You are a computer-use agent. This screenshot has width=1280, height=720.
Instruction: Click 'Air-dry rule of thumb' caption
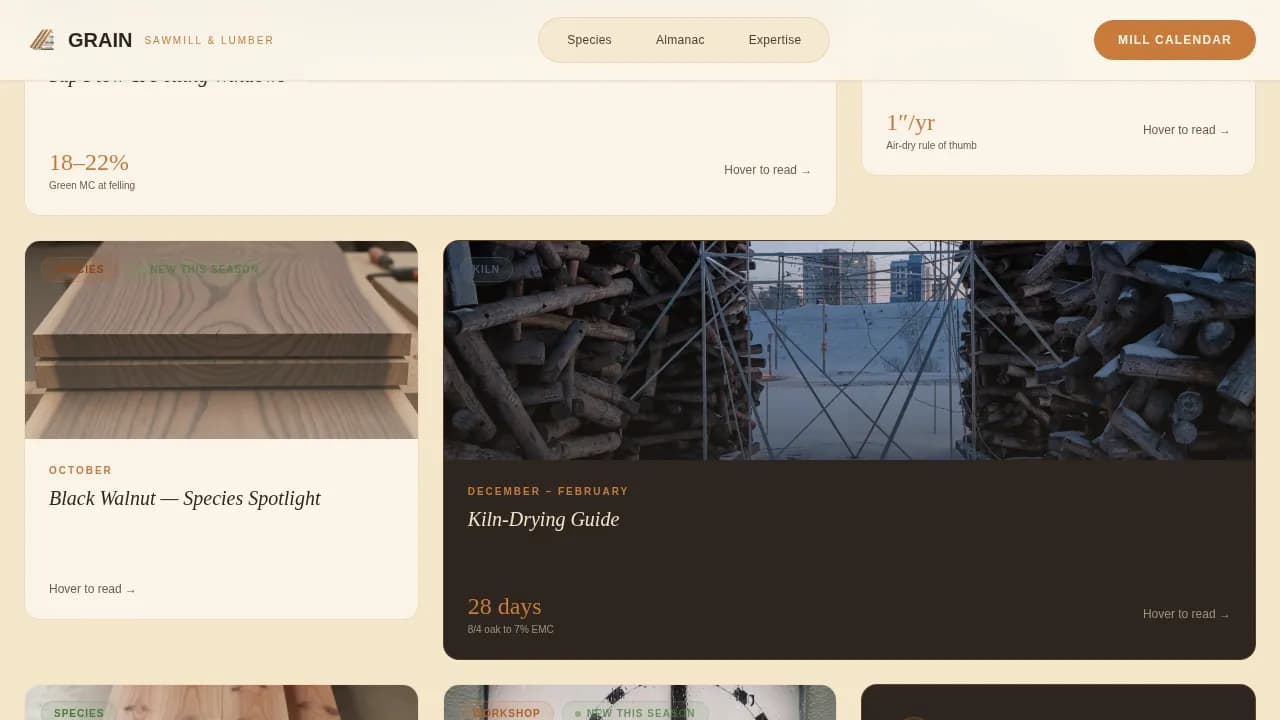[931, 145]
